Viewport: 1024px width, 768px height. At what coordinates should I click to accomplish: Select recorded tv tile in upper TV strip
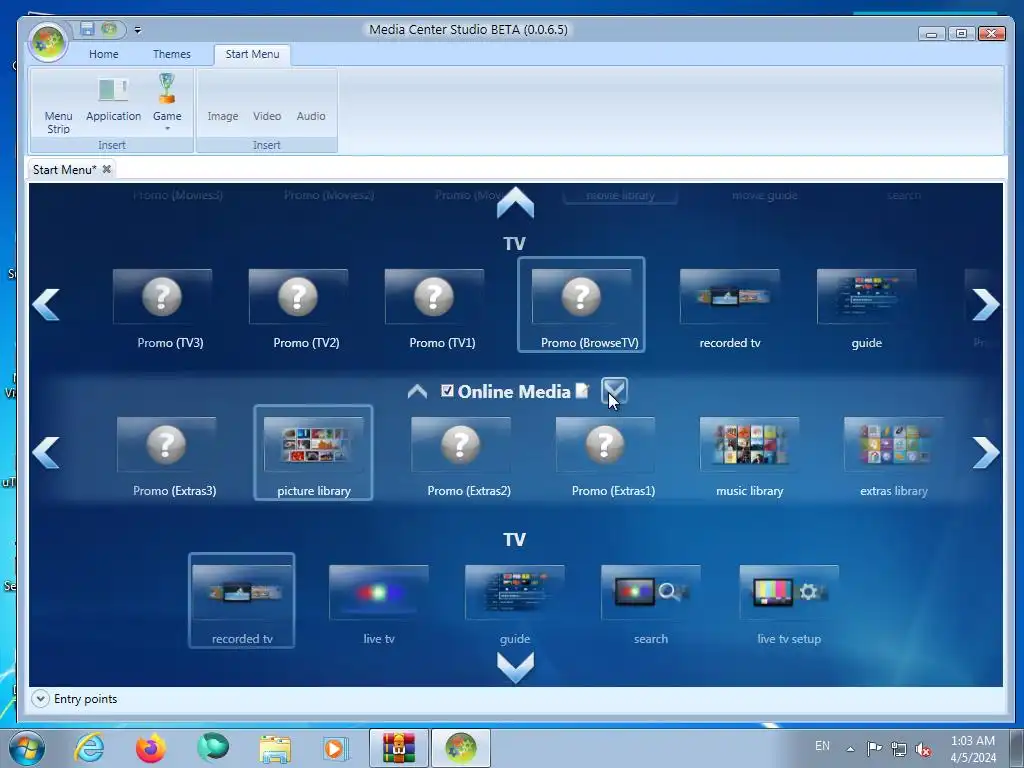[729, 306]
